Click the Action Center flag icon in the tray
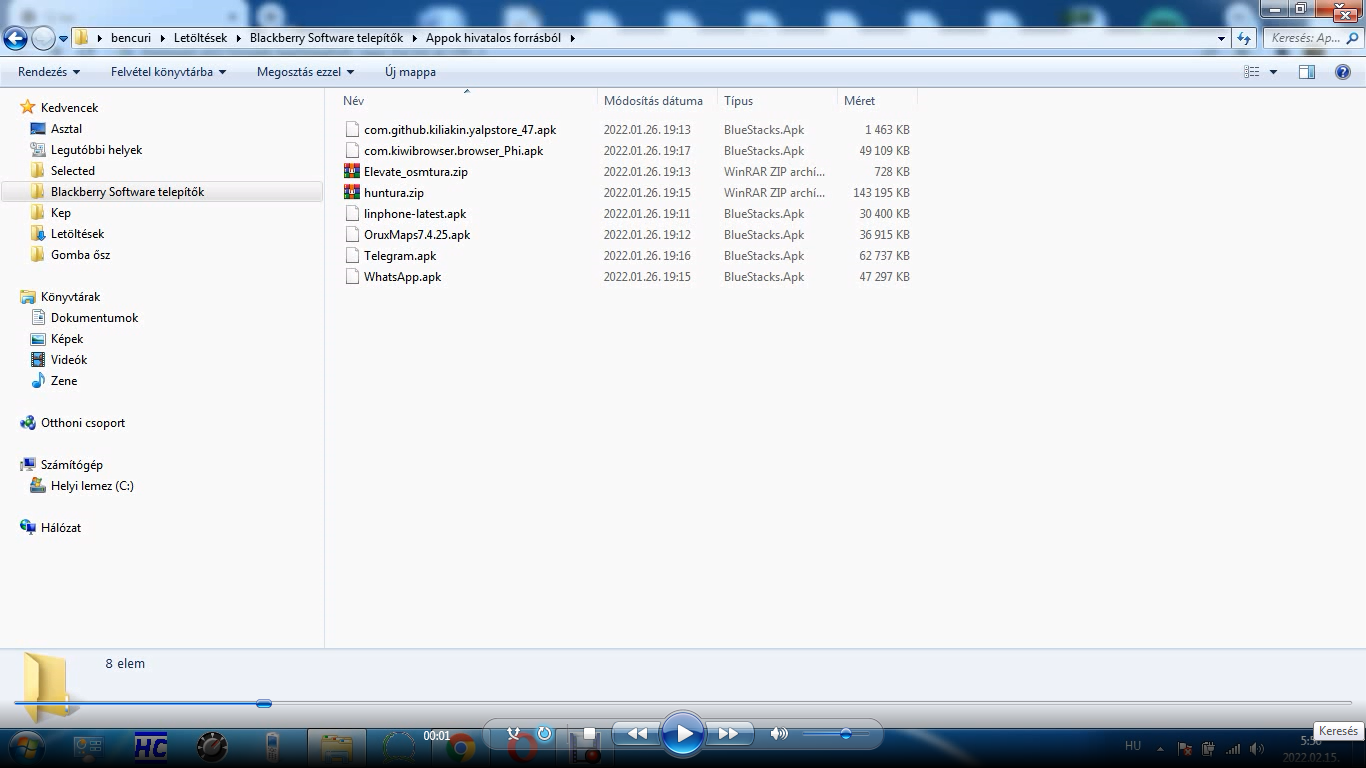Screen dimensions: 1366x768 pos(1184,748)
